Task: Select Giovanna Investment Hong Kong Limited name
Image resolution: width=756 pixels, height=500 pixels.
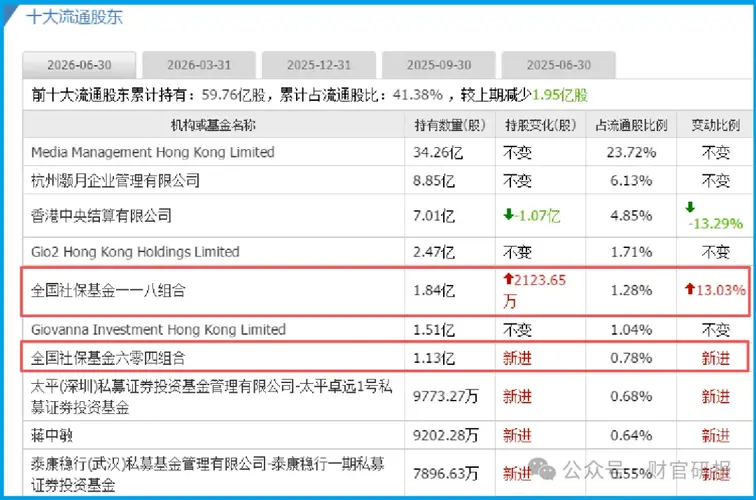Action: pos(158,330)
